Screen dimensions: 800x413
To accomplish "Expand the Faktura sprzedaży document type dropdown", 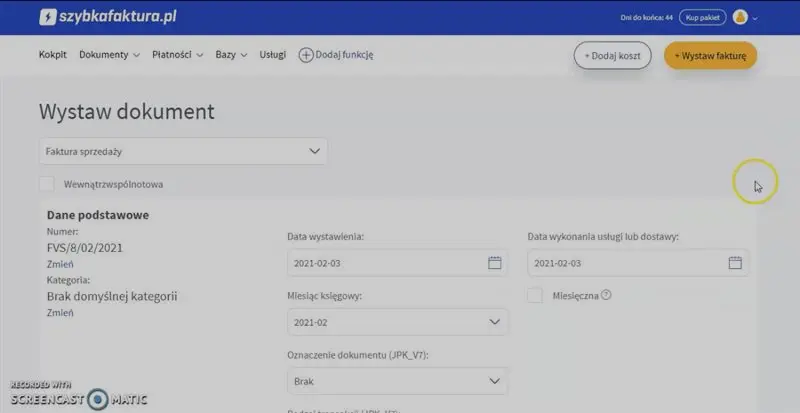I will click(183, 152).
